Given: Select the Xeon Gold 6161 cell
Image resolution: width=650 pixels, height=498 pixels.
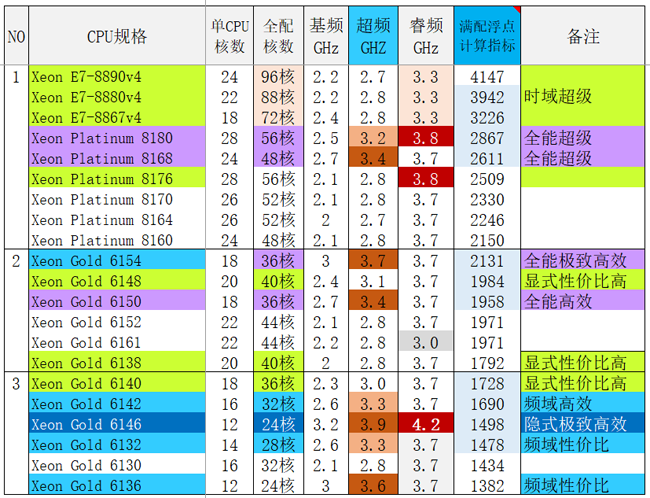Looking at the screenshot, I should (117, 342).
